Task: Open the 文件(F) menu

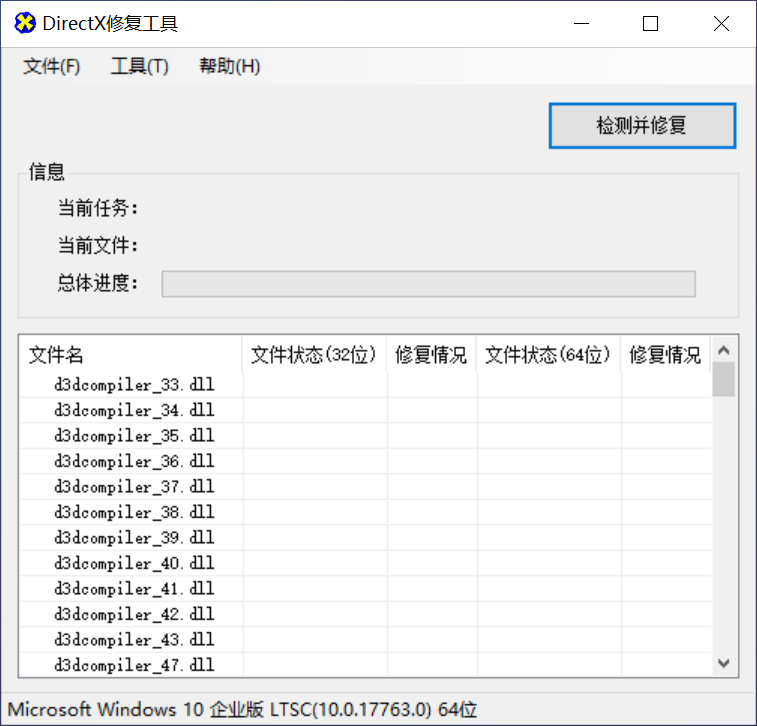Action: tap(52, 66)
